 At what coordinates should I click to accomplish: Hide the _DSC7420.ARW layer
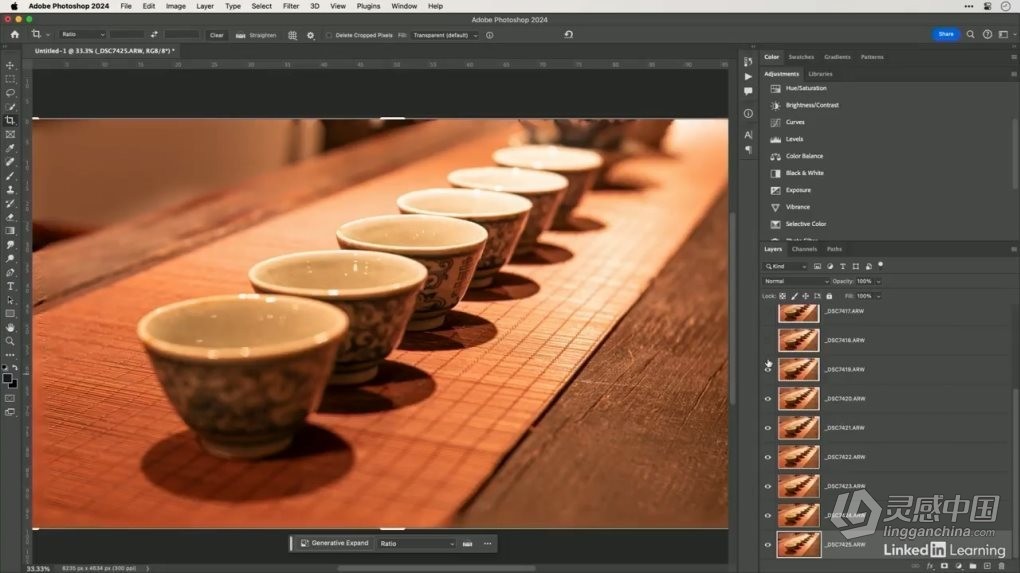[x=768, y=399]
